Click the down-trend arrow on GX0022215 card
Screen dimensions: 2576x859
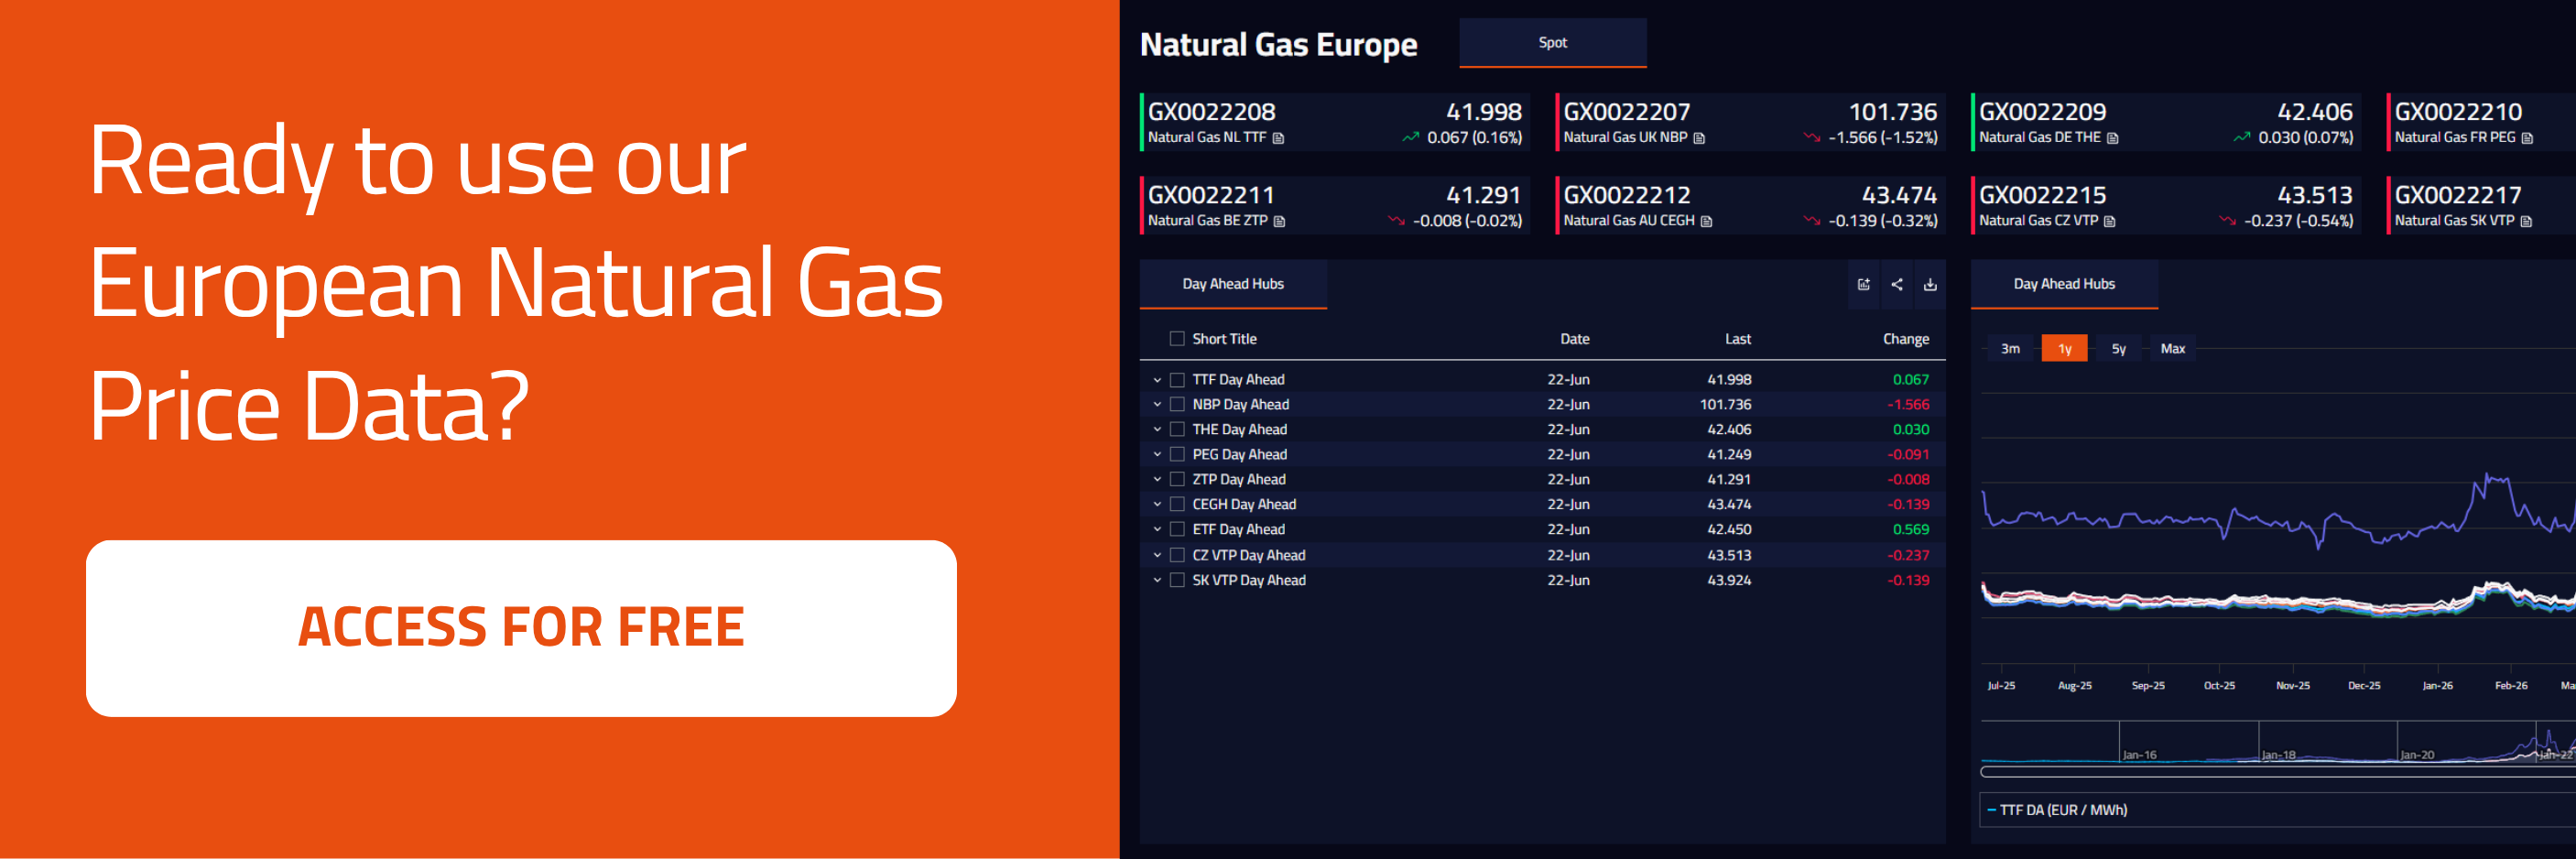click(x=2227, y=221)
